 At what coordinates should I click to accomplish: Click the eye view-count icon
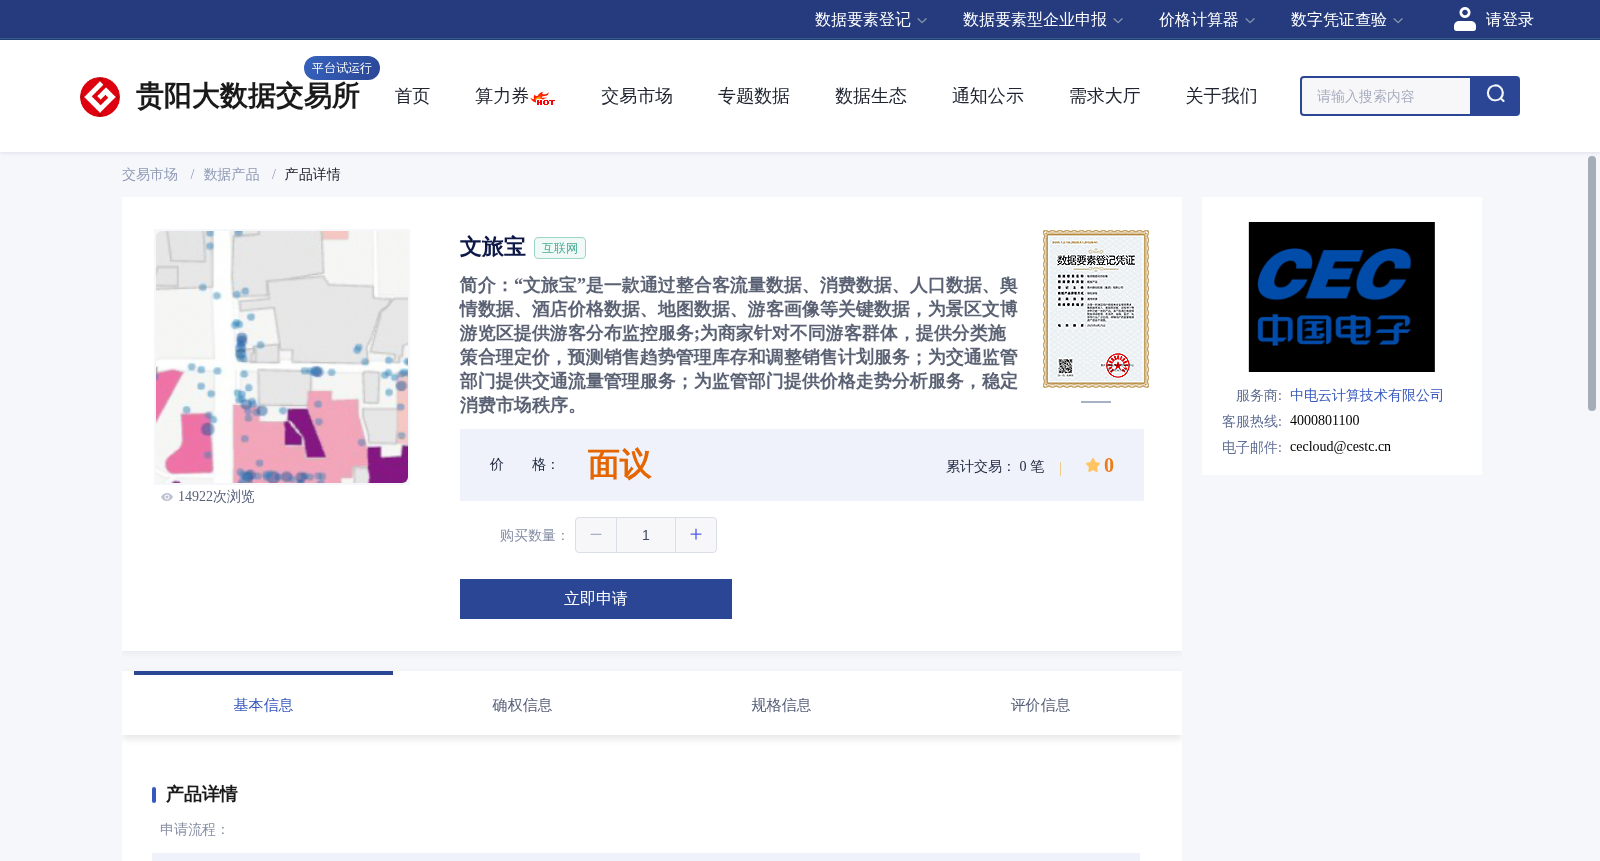167,497
